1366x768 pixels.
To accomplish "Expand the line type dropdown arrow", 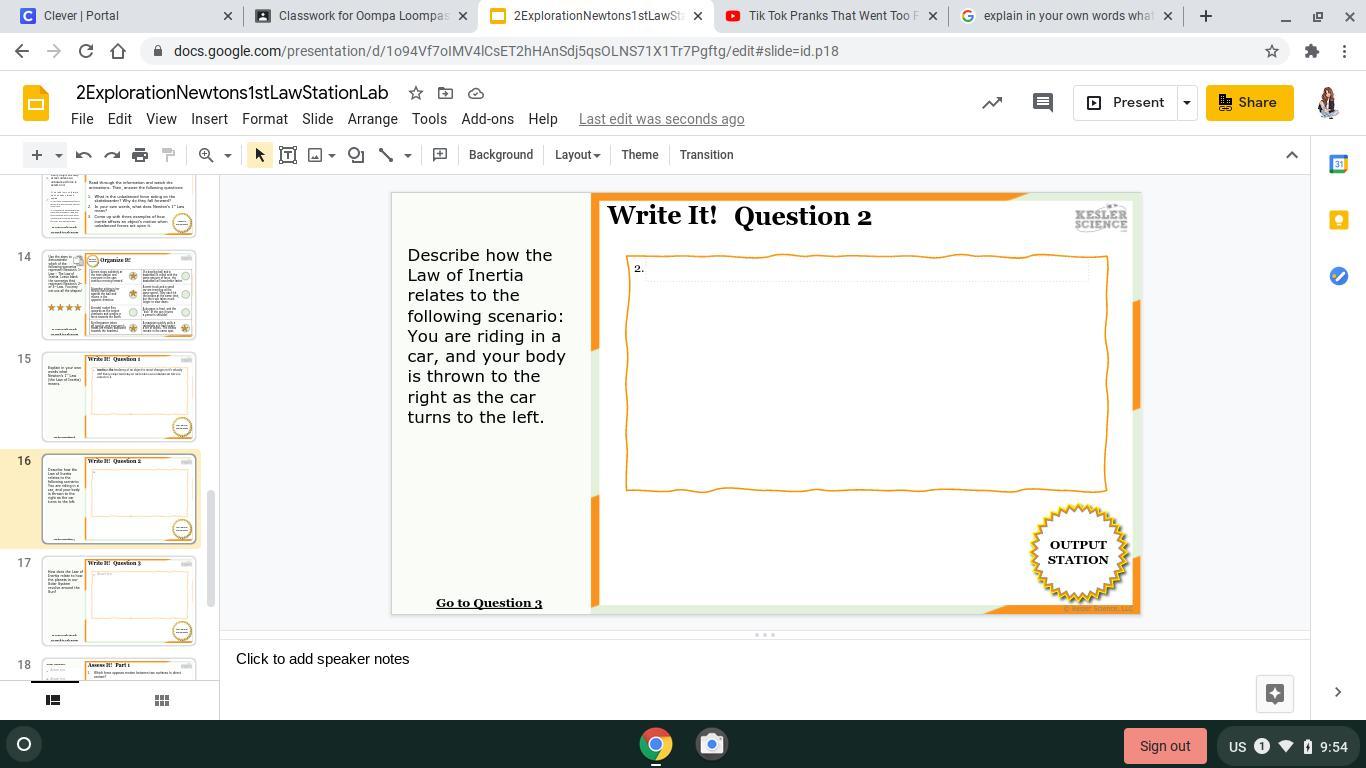I will point(407,155).
